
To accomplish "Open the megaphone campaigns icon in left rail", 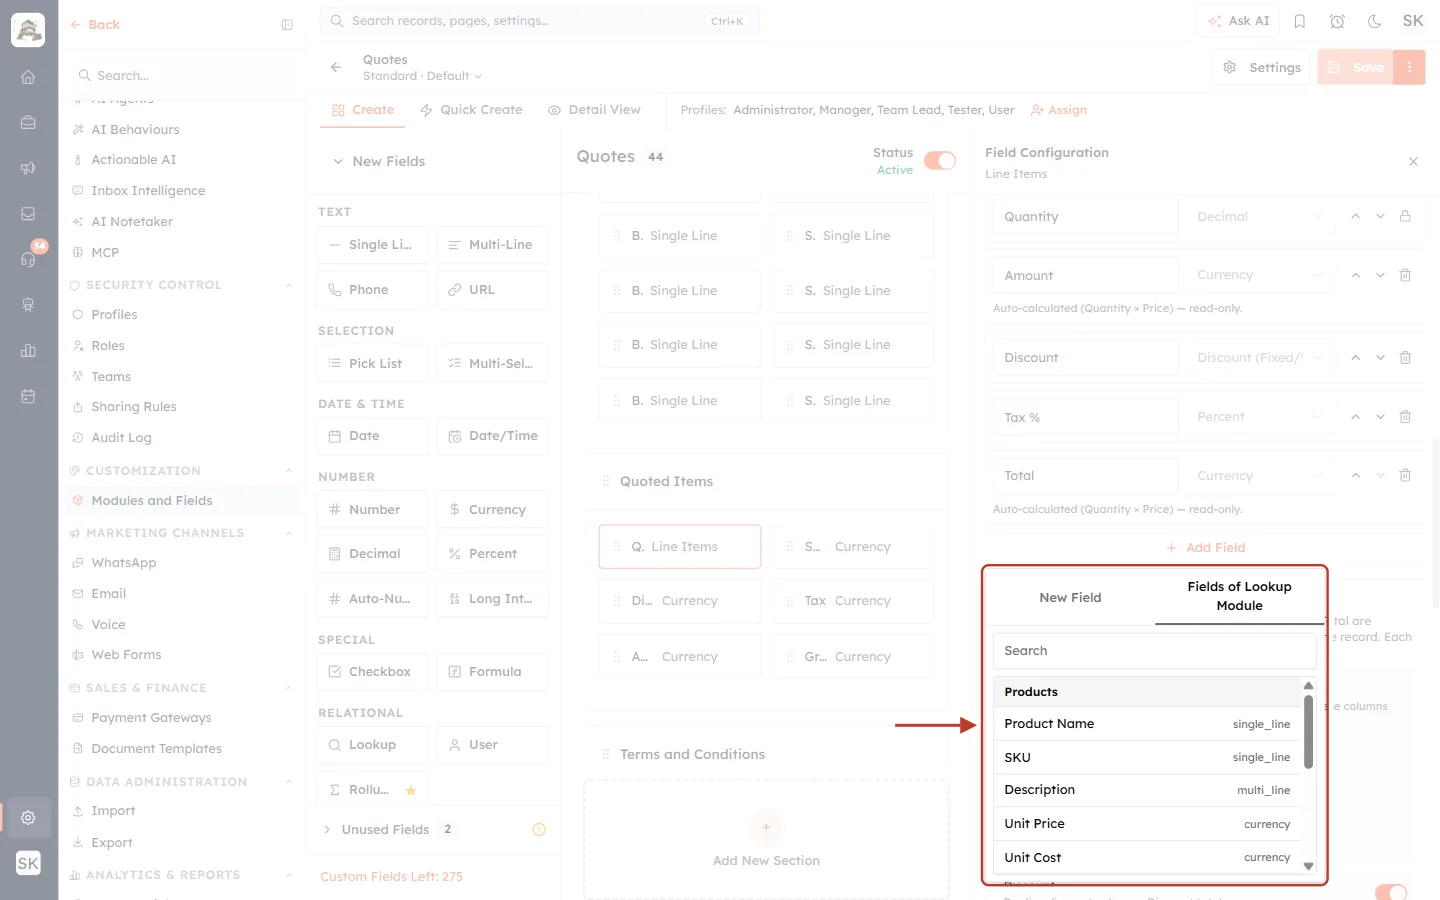I will click(28, 168).
